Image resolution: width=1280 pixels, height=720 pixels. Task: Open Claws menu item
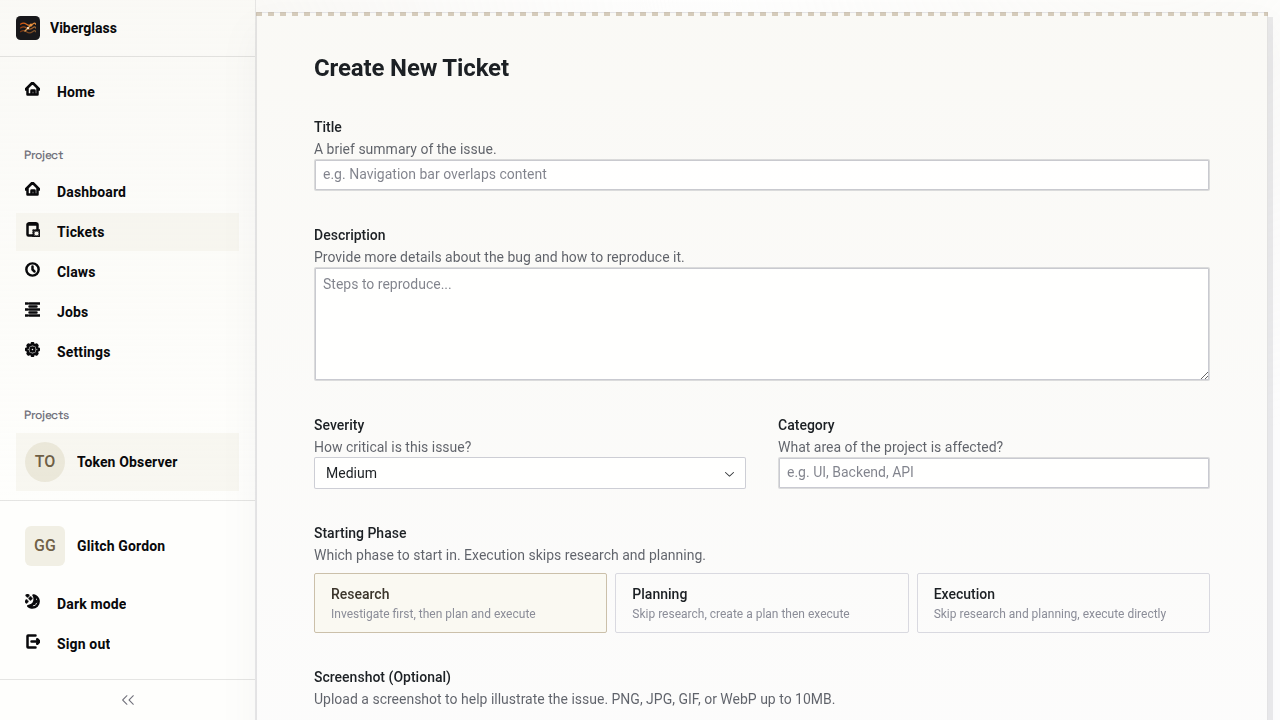click(x=76, y=272)
